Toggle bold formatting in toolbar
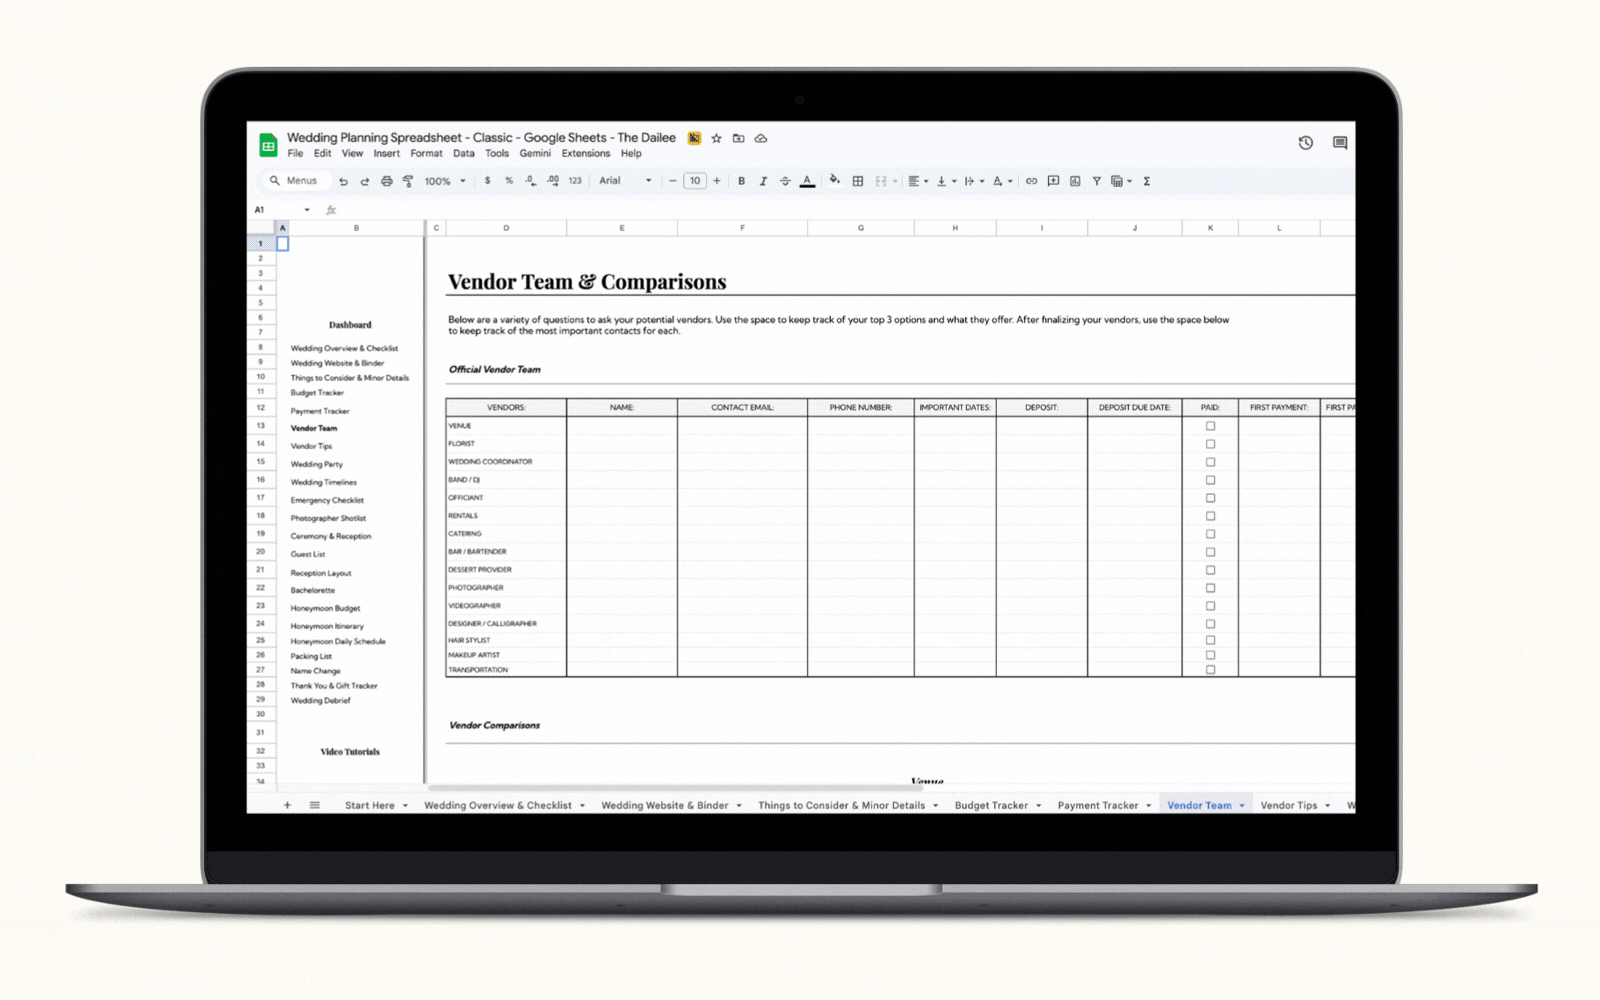The width and height of the screenshot is (1600, 1000). pyautogui.click(x=741, y=181)
